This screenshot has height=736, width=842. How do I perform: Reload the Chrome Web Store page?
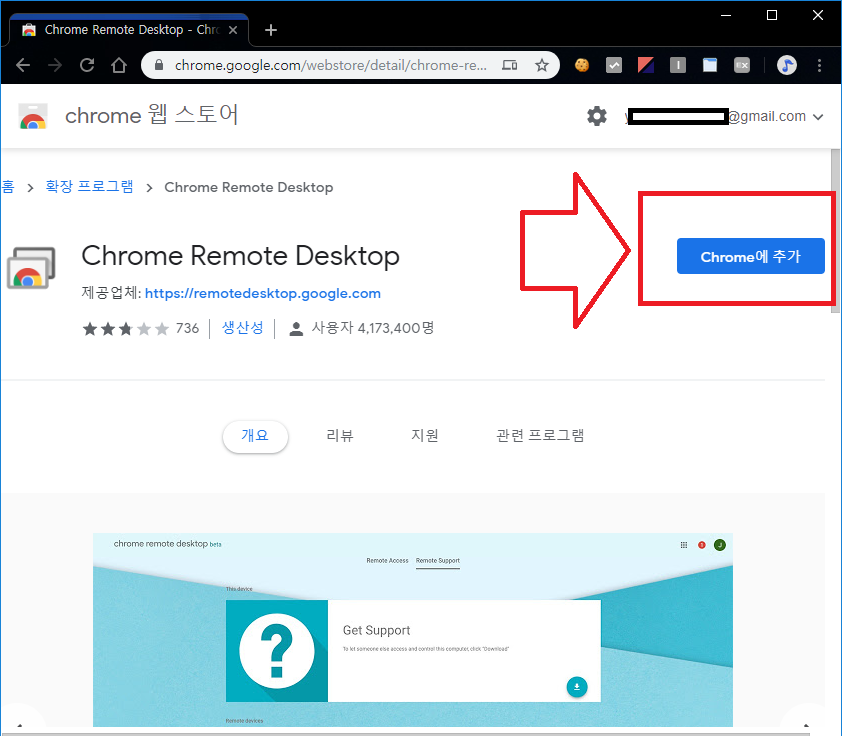[87, 65]
